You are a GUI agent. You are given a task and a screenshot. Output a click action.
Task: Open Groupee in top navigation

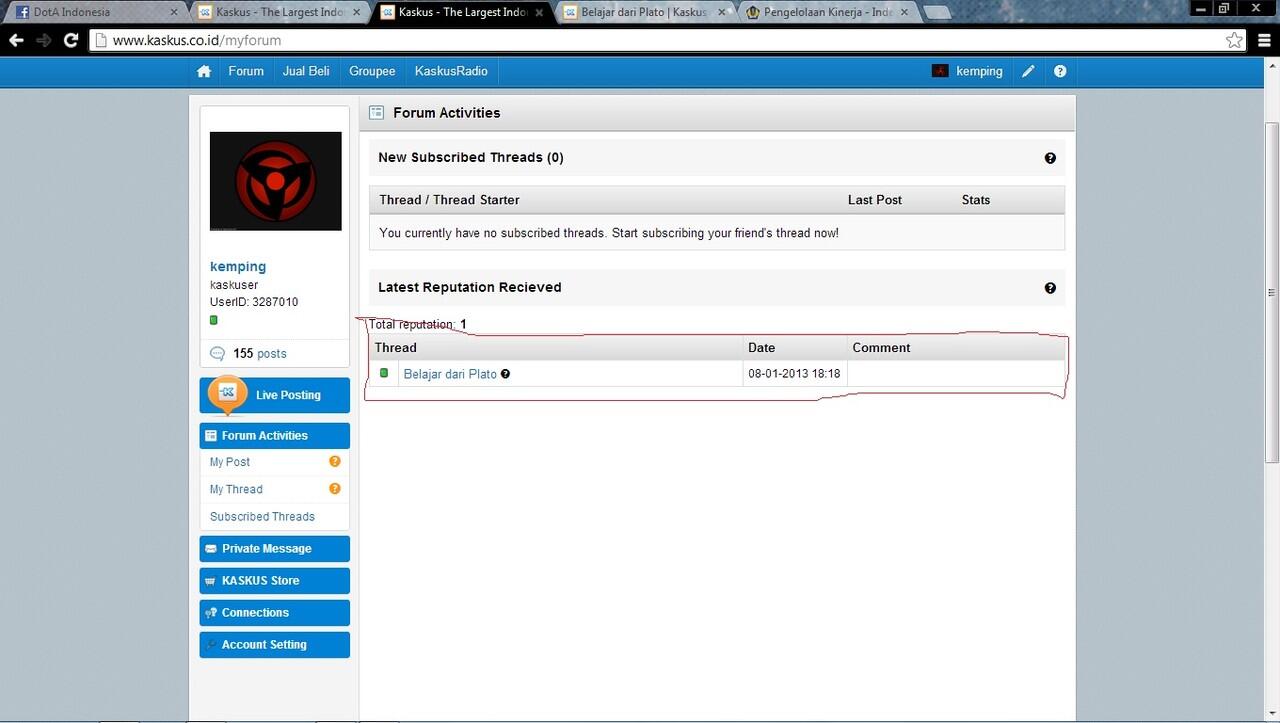tap(372, 71)
